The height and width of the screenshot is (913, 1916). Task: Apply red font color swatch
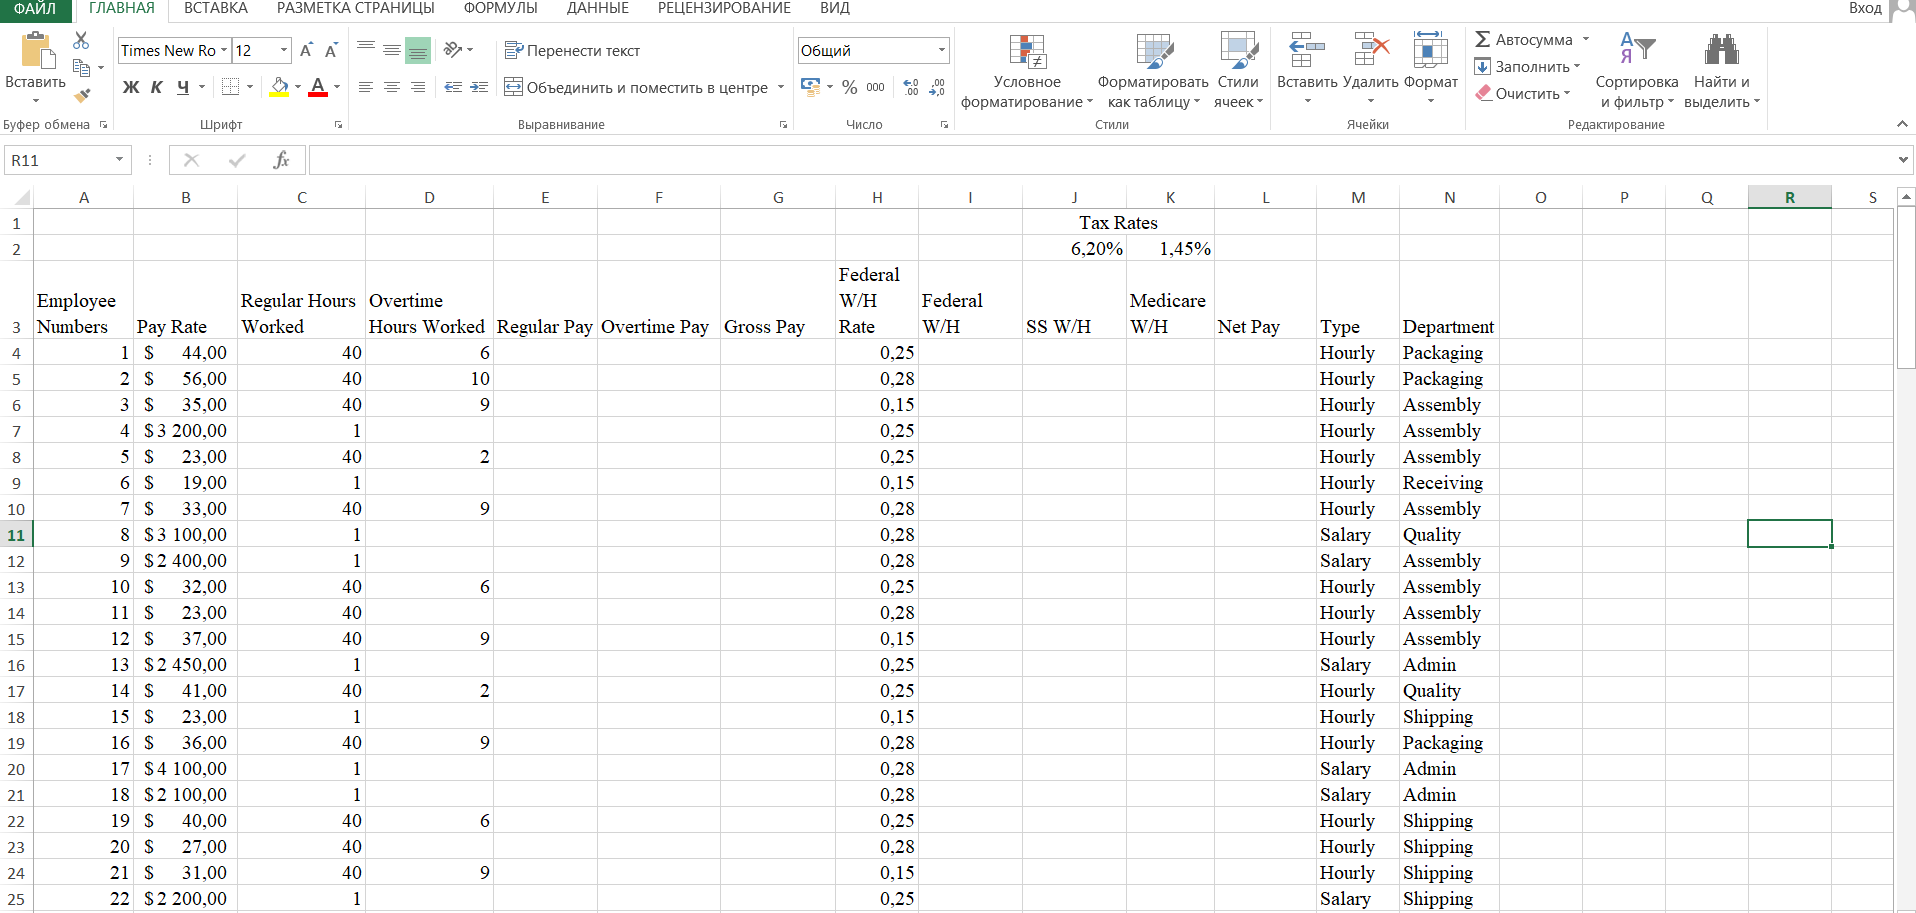coord(318,87)
